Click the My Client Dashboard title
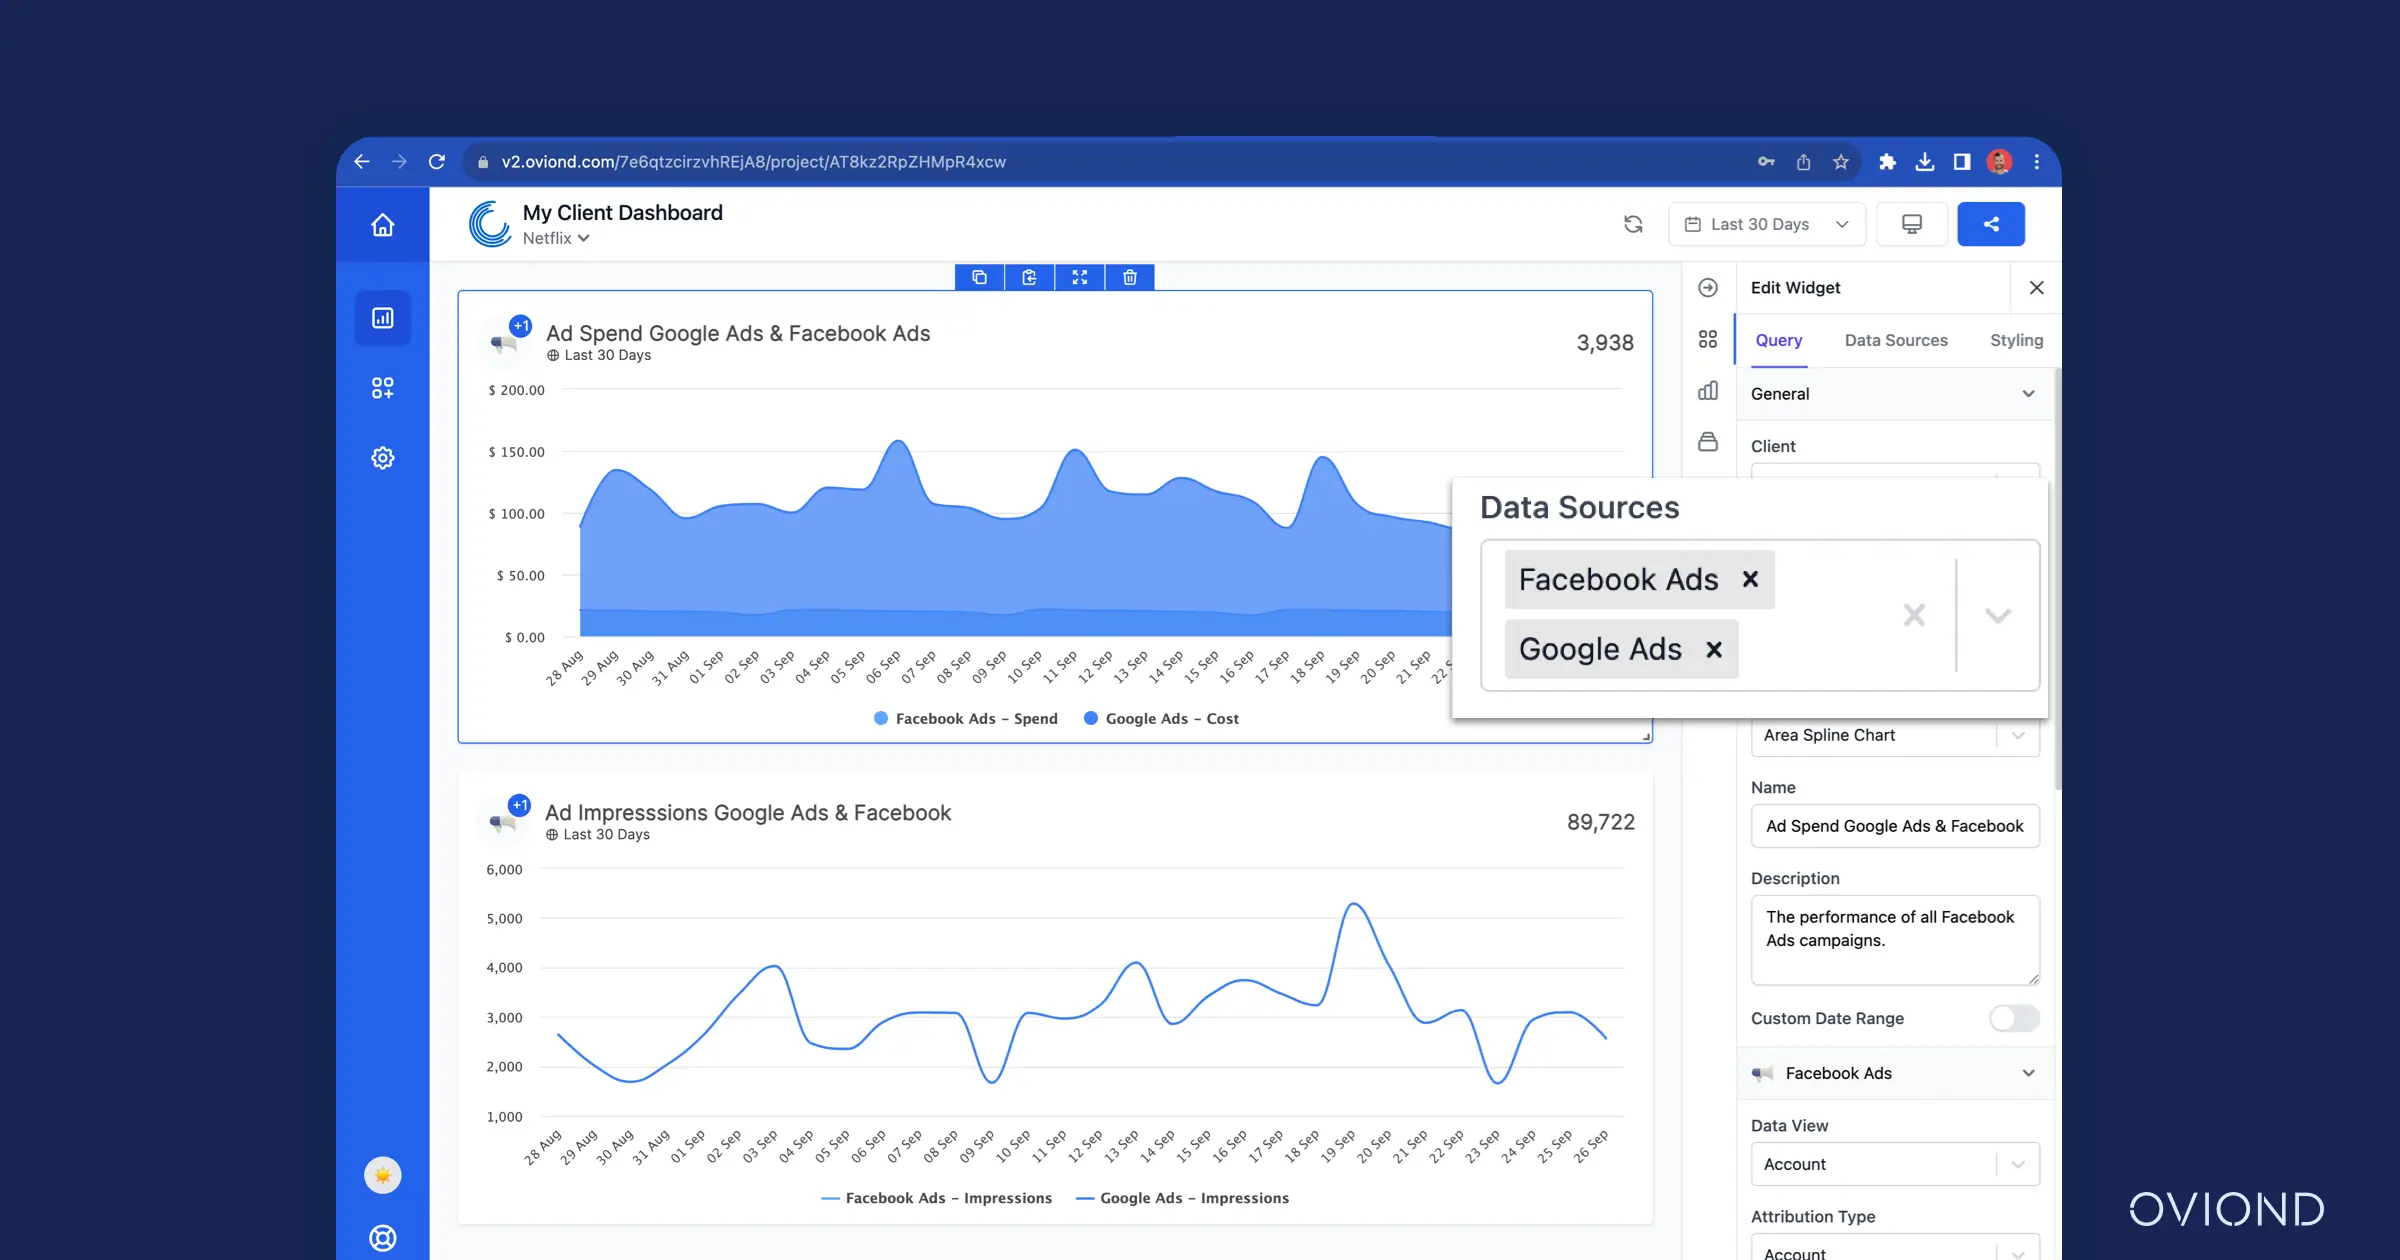This screenshot has height=1260, width=2400. pos(622,212)
